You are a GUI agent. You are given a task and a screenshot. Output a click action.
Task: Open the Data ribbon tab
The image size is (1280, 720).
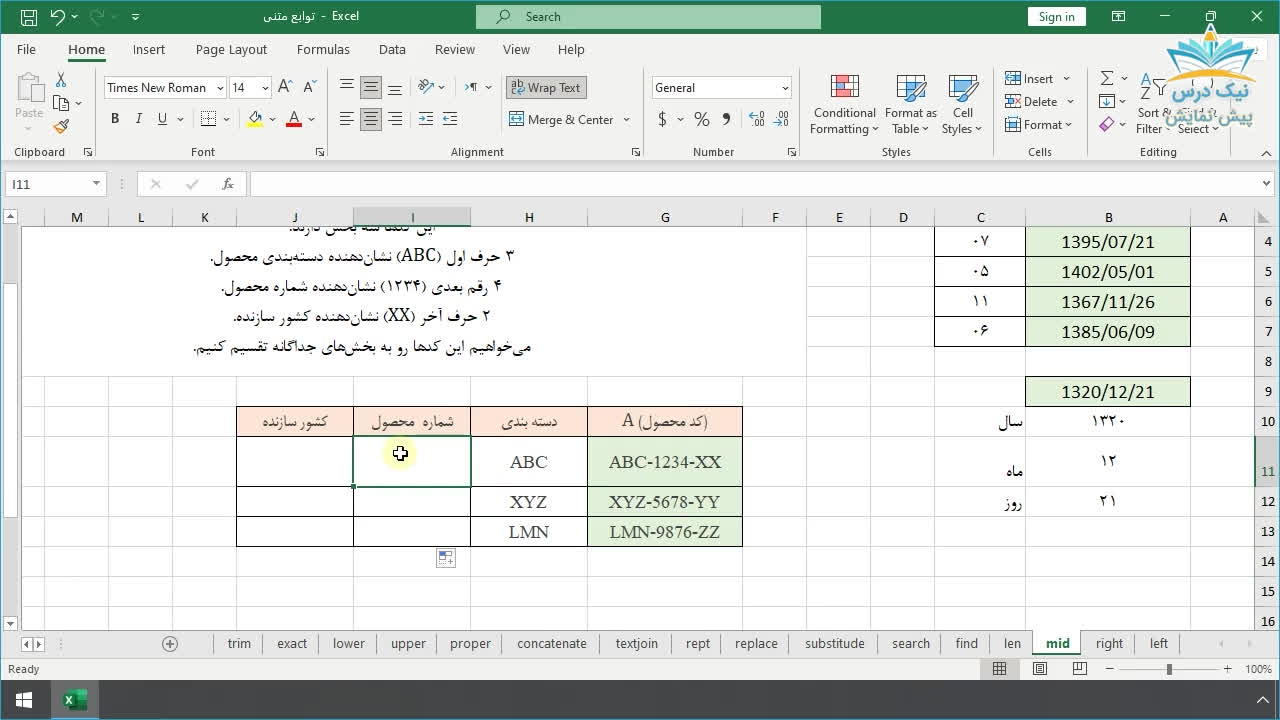392,49
